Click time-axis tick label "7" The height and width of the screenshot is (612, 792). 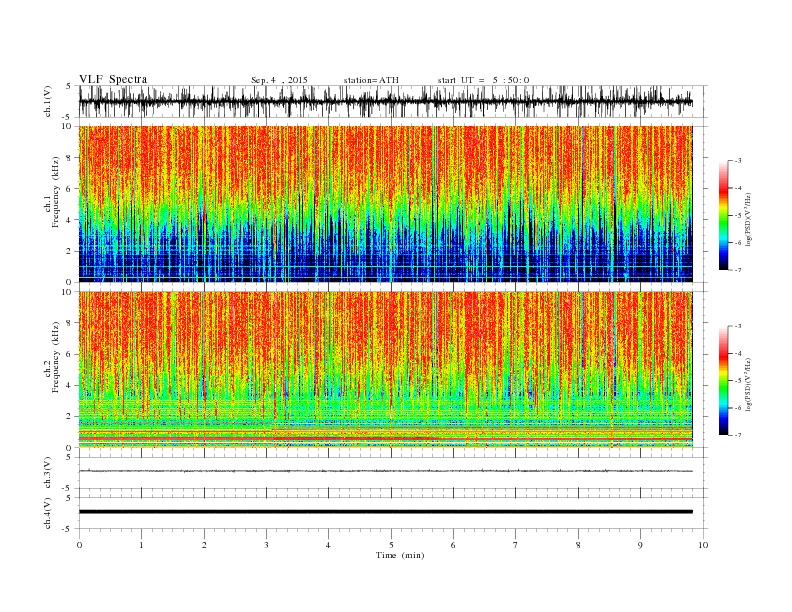[516, 545]
